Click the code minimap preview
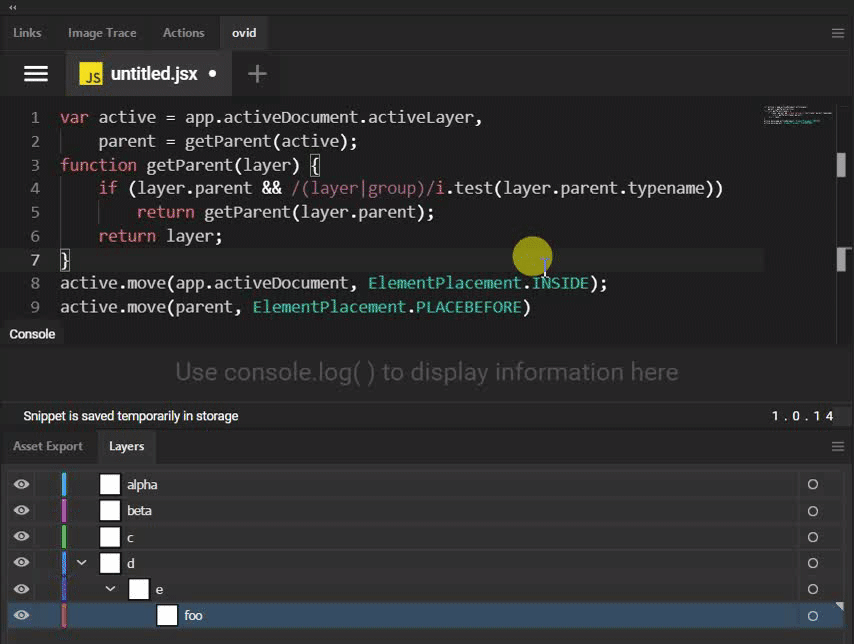 click(798, 115)
